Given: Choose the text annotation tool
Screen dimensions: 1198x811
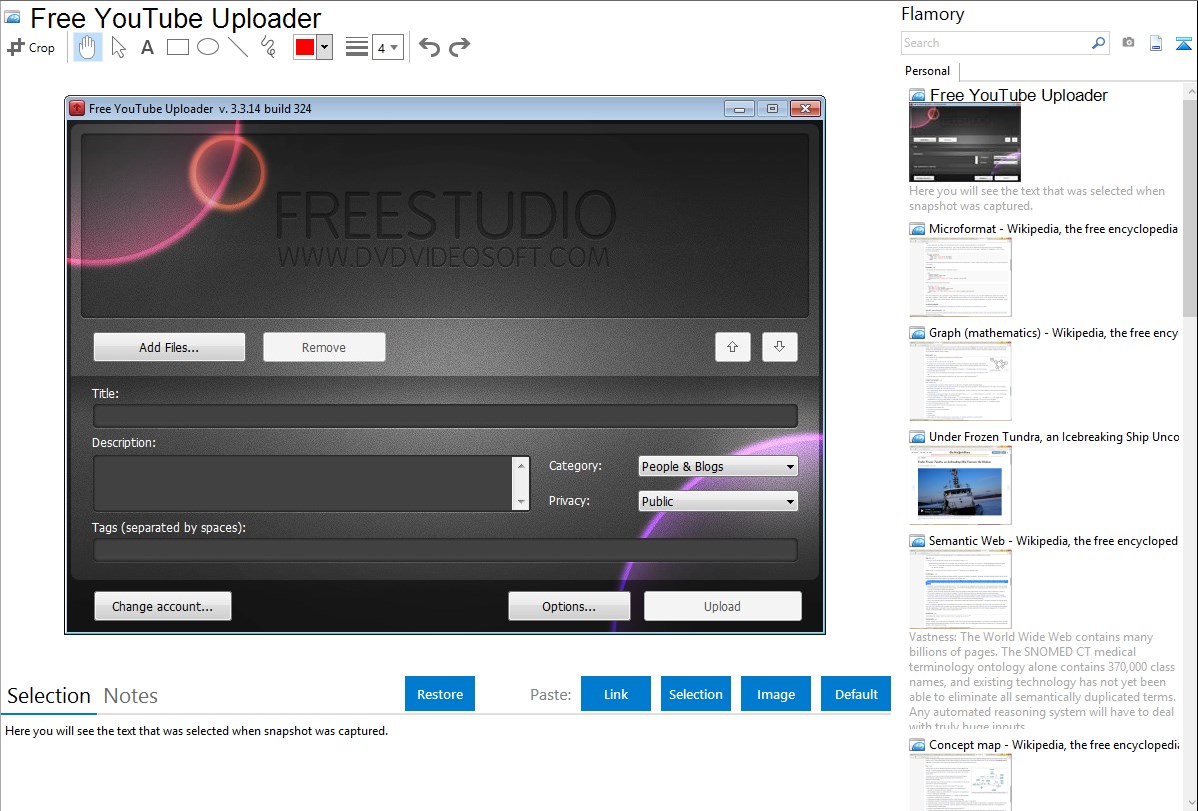Looking at the screenshot, I should [x=147, y=47].
